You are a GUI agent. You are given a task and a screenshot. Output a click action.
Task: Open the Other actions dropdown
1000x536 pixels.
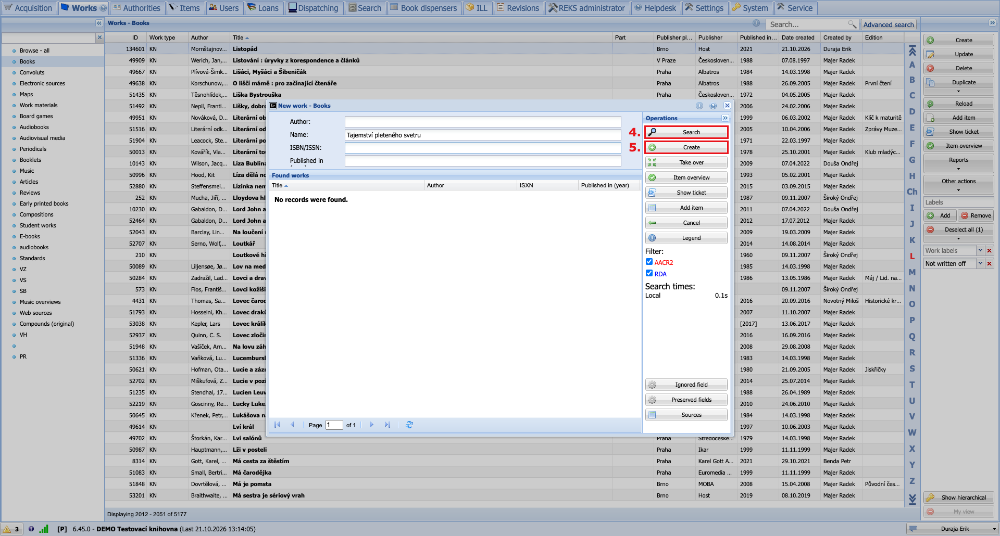(959, 184)
